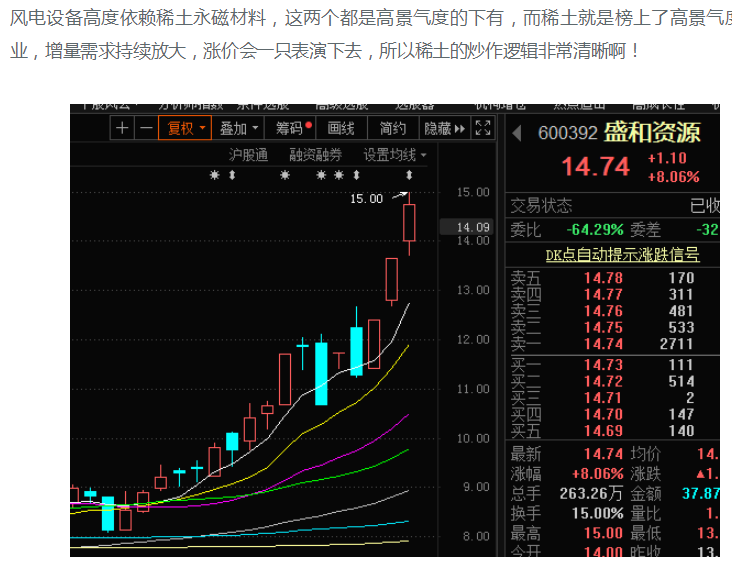Open DK点自动提示涨跌信号 link

pyautogui.click(x=622, y=255)
